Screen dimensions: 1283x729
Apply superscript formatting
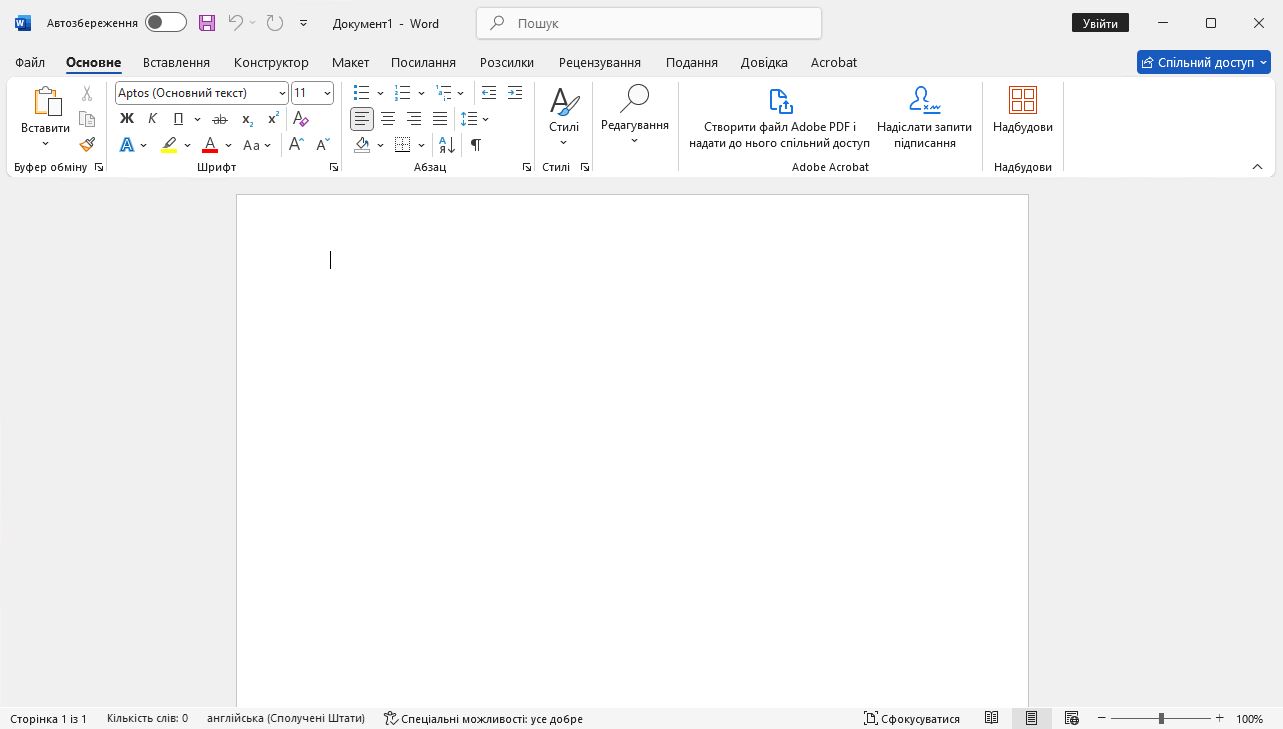tap(273, 119)
